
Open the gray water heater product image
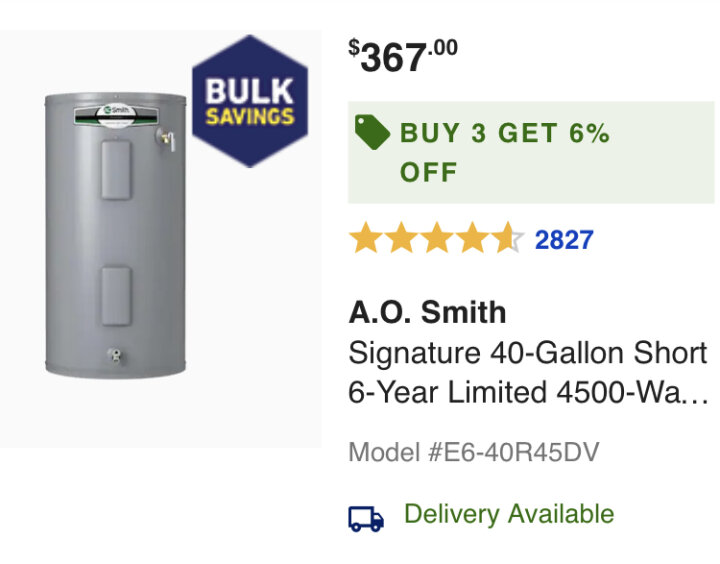pos(116,235)
